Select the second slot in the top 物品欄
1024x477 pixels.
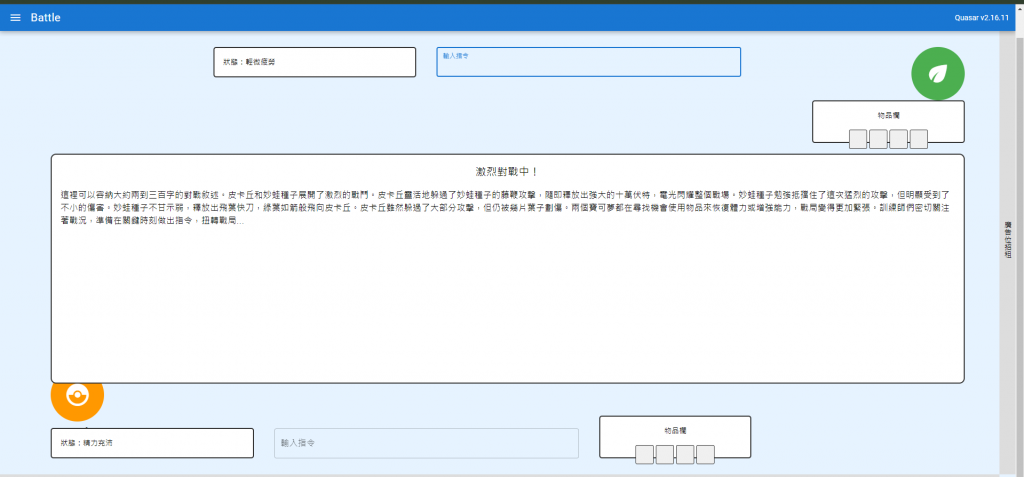coord(878,139)
